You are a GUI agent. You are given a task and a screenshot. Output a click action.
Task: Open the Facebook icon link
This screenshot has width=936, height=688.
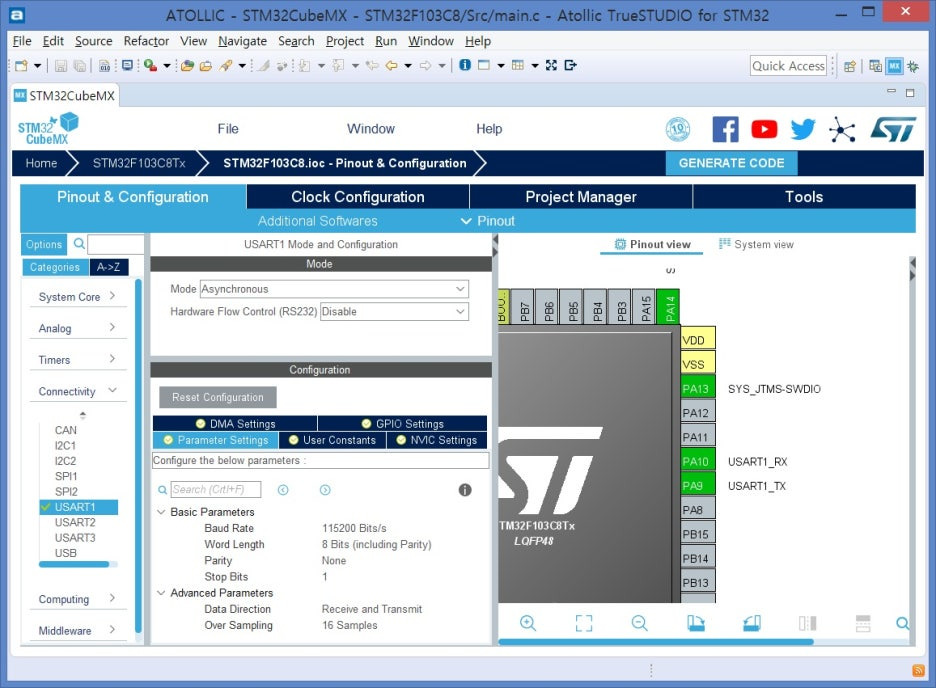click(725, 129)
